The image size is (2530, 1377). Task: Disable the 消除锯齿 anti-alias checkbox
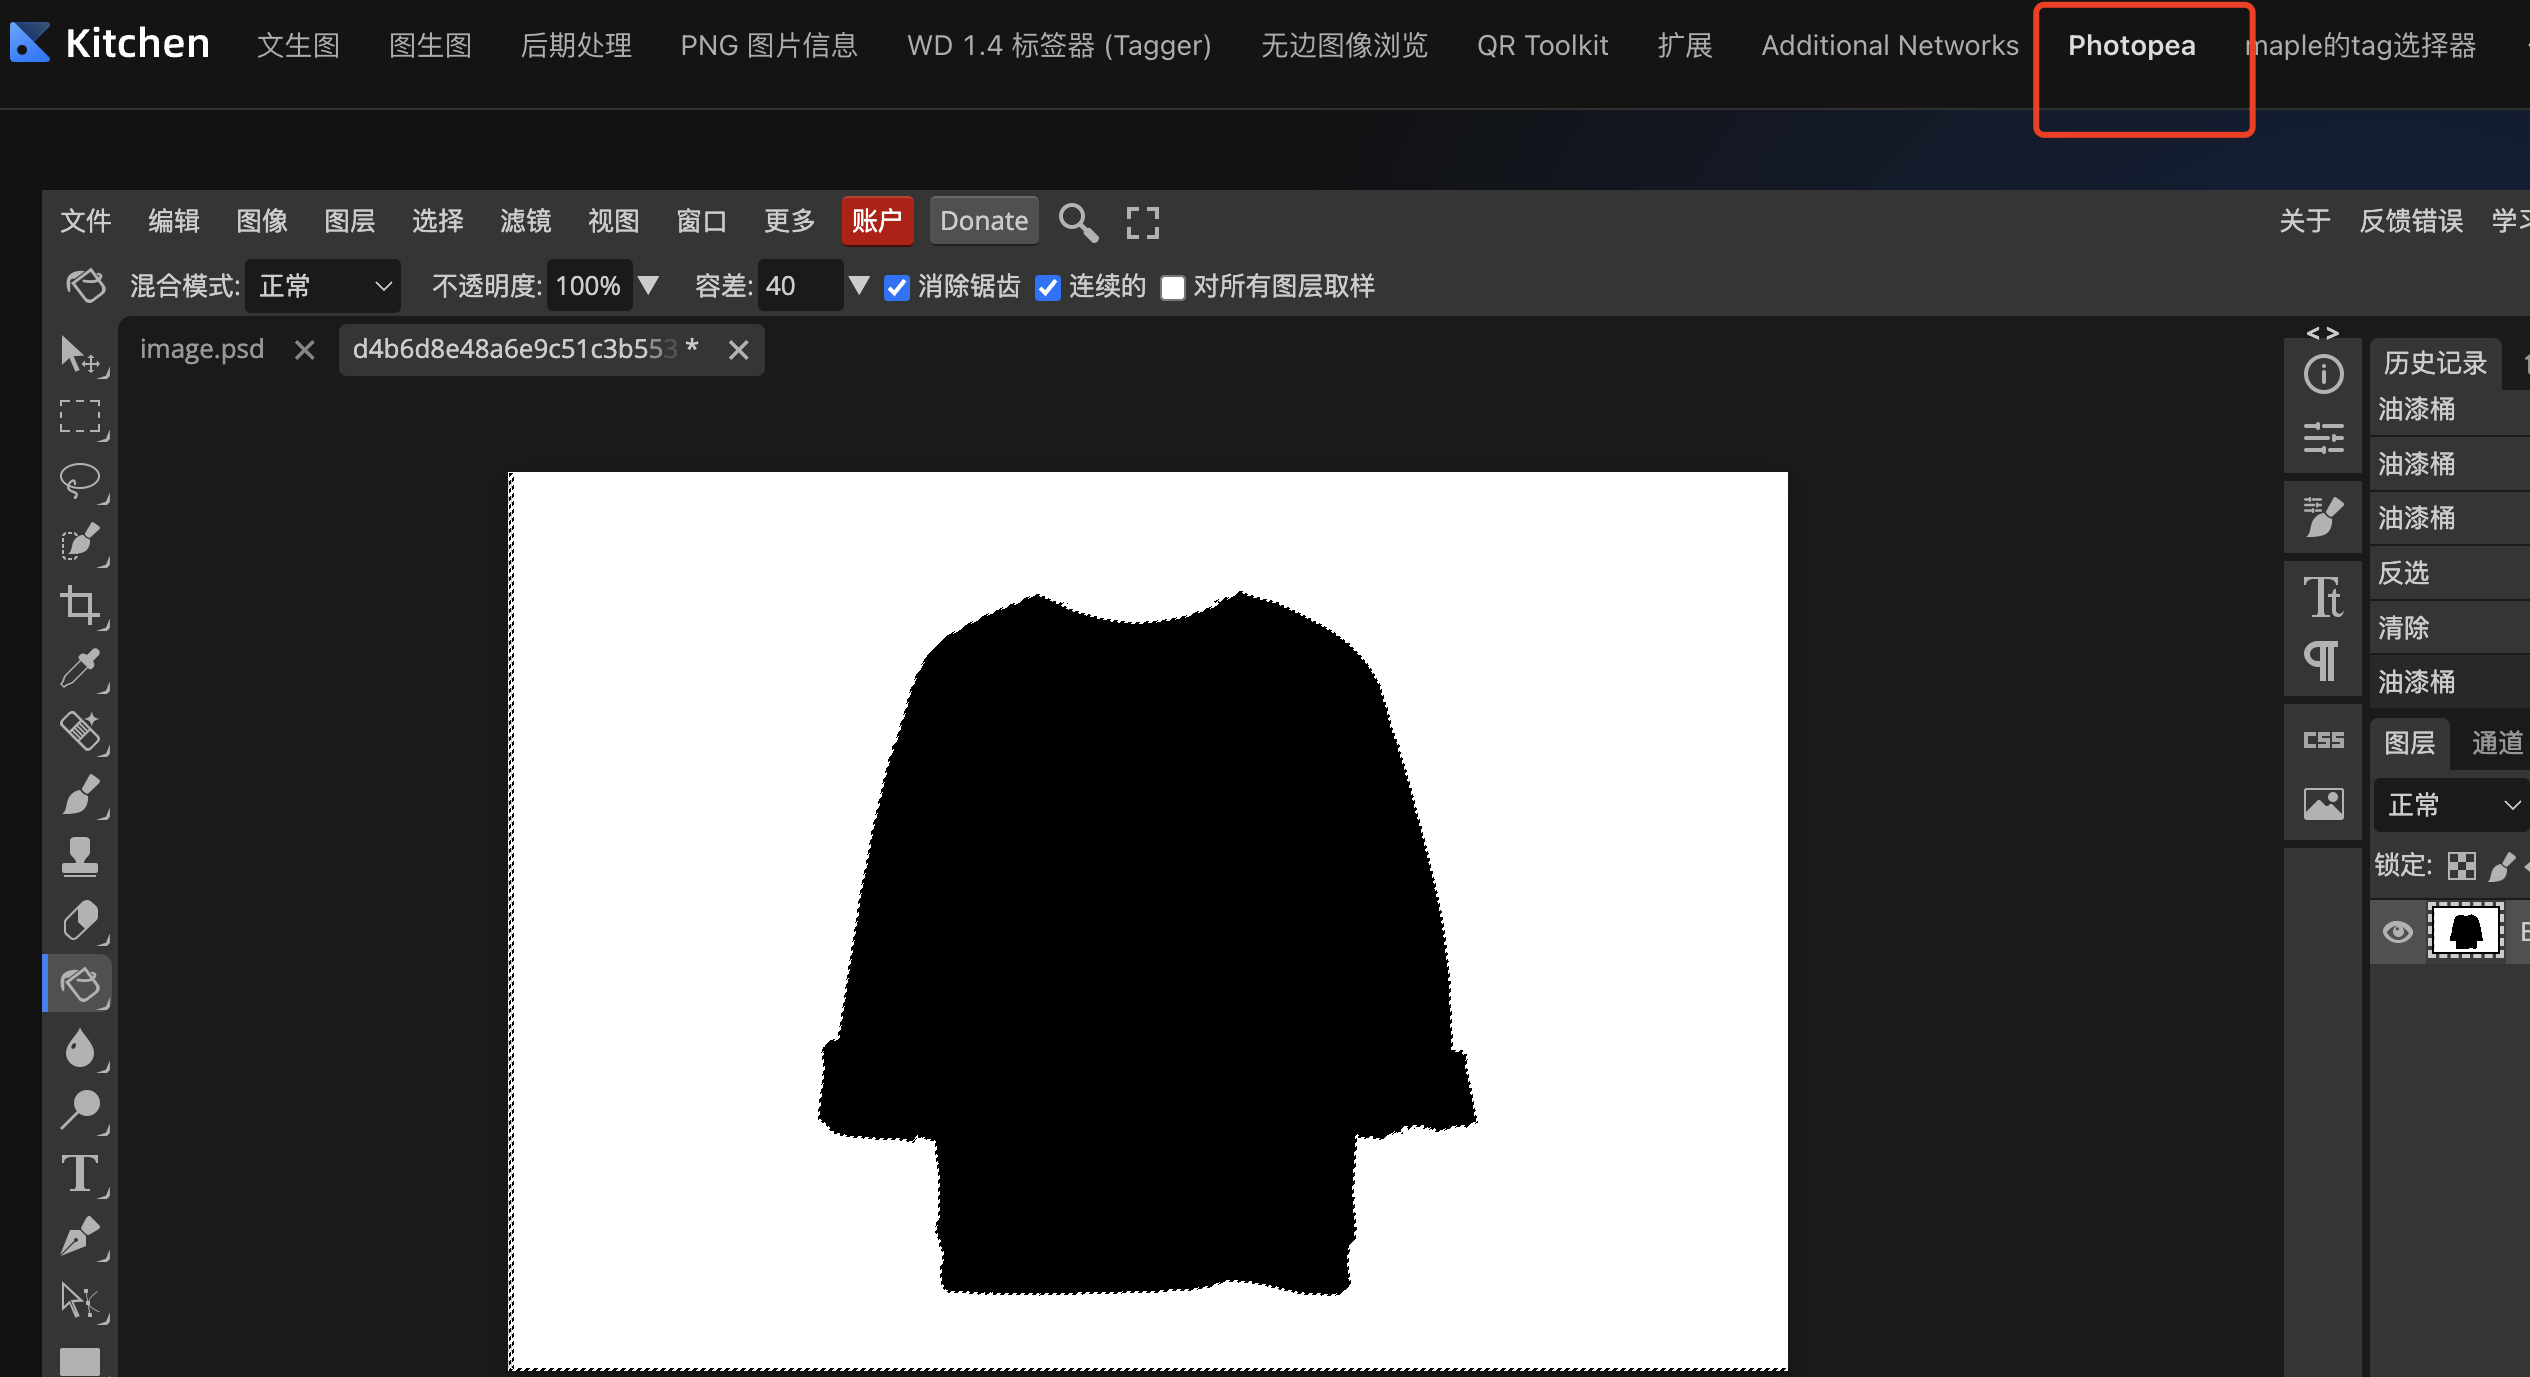pos(897,288)
